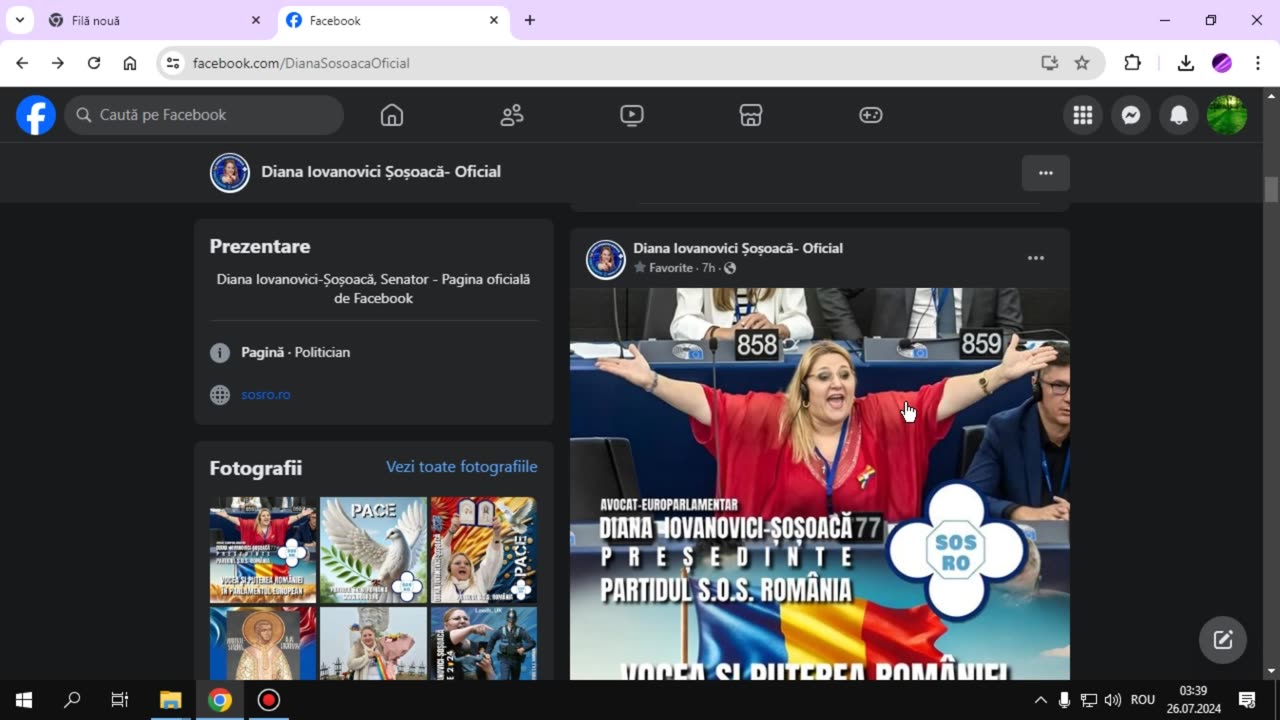This screenshot has height=720, width=1280.
Task: Open Task View on the taskbar
Action: click(x=120, y=700)
